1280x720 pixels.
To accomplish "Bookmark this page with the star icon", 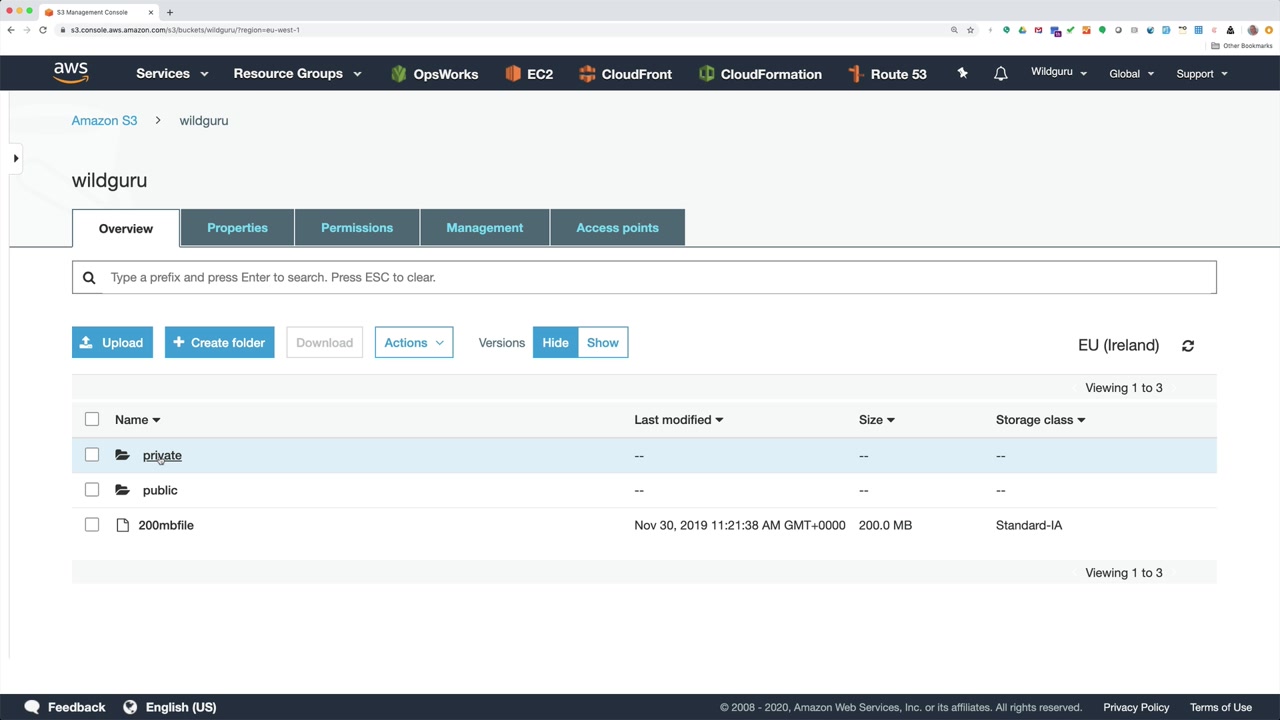I will [x=970, y=30].
